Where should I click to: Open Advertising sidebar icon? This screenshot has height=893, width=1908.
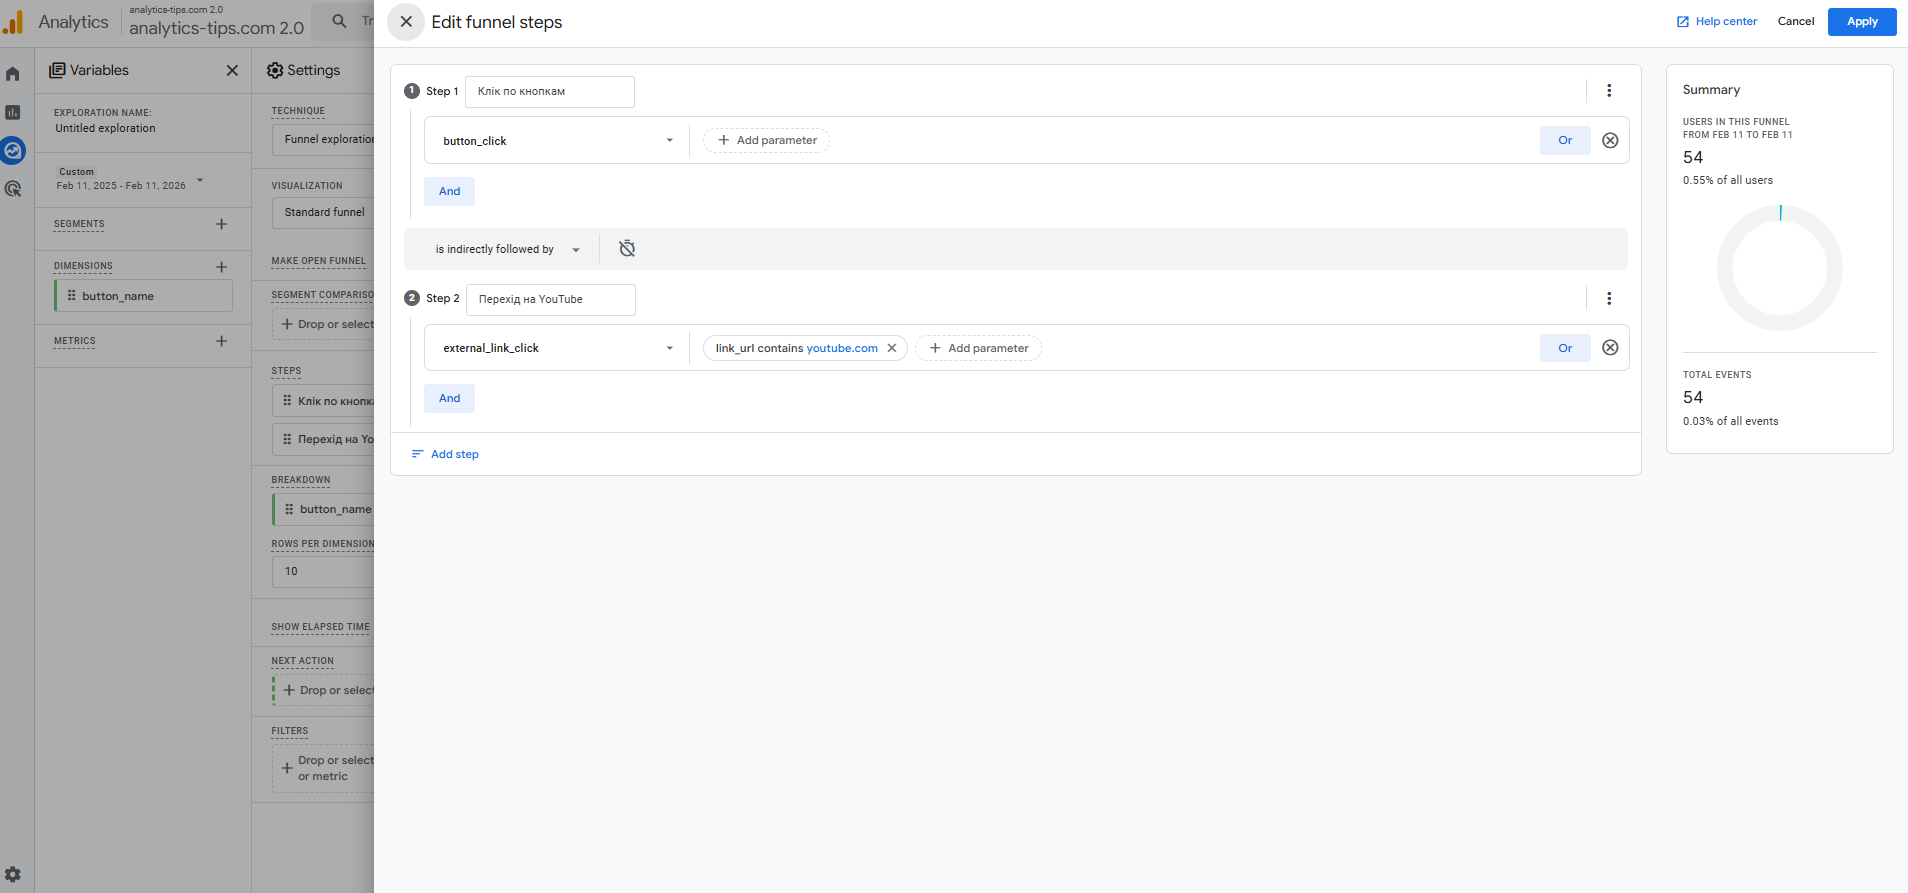click(13, 189)
